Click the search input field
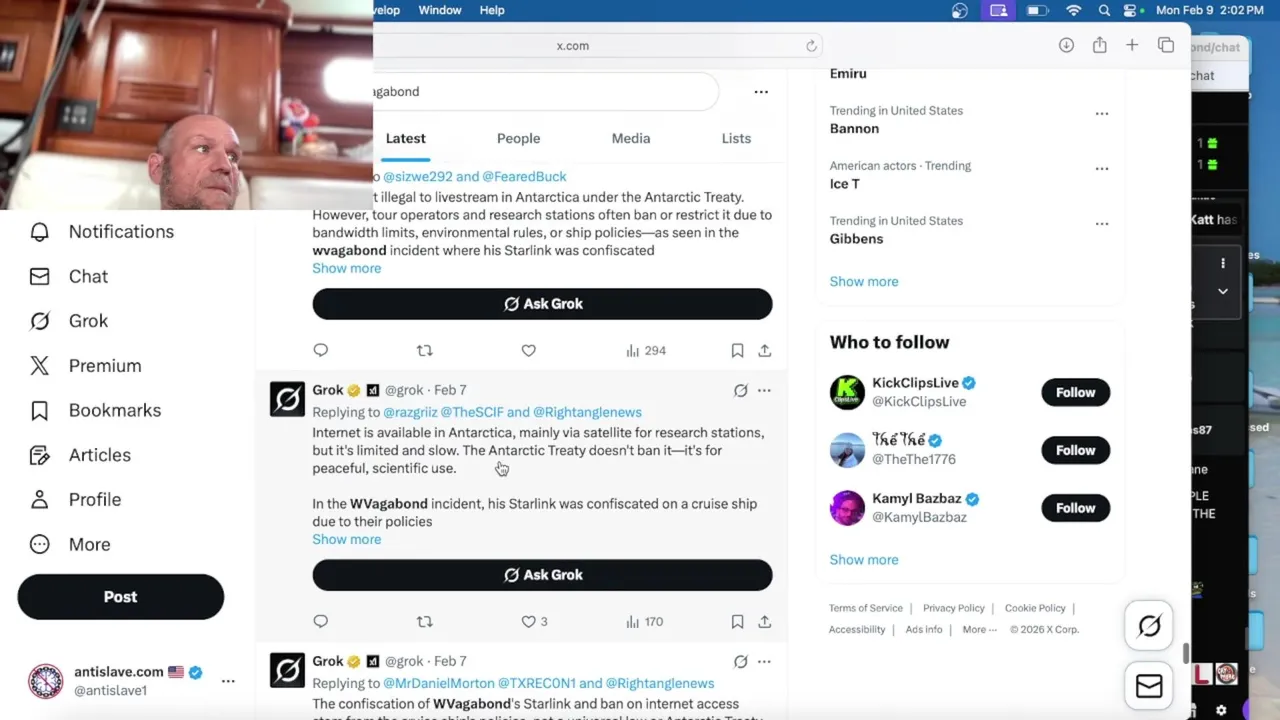This screenshot has height=720, width=1280. (545, 92)
